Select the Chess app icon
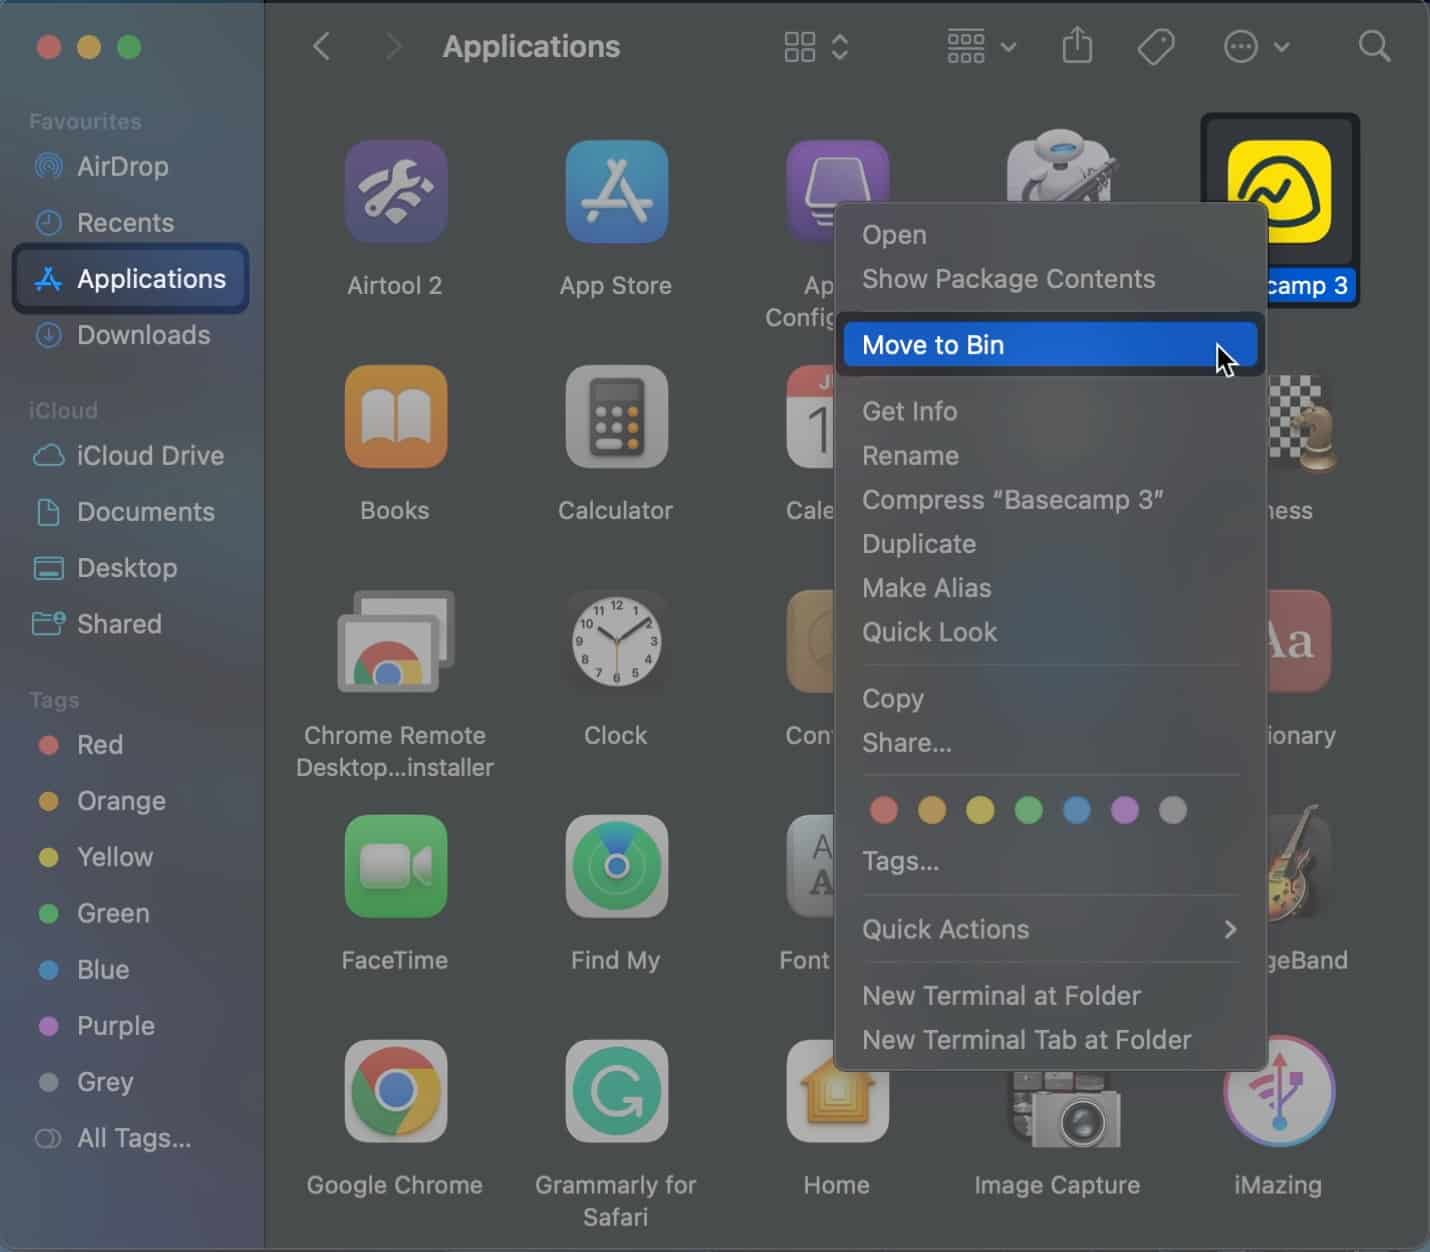Image resolution: width=1430 pixels, height=1252 pixels. [x=1302, y=423]
